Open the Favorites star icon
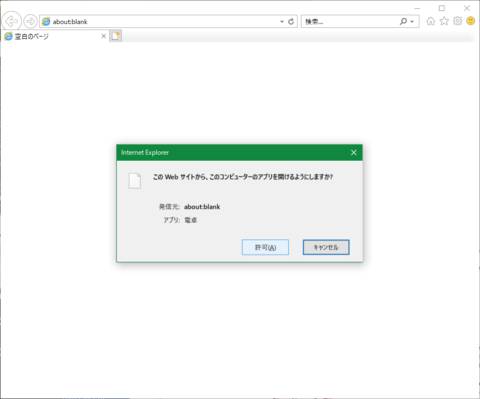The height and width of the screenshot is (399, 480). pos(444,21)
